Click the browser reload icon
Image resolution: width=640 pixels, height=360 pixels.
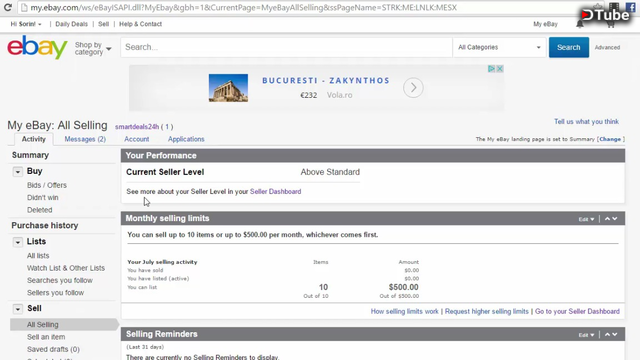click(x=7, y=7)
